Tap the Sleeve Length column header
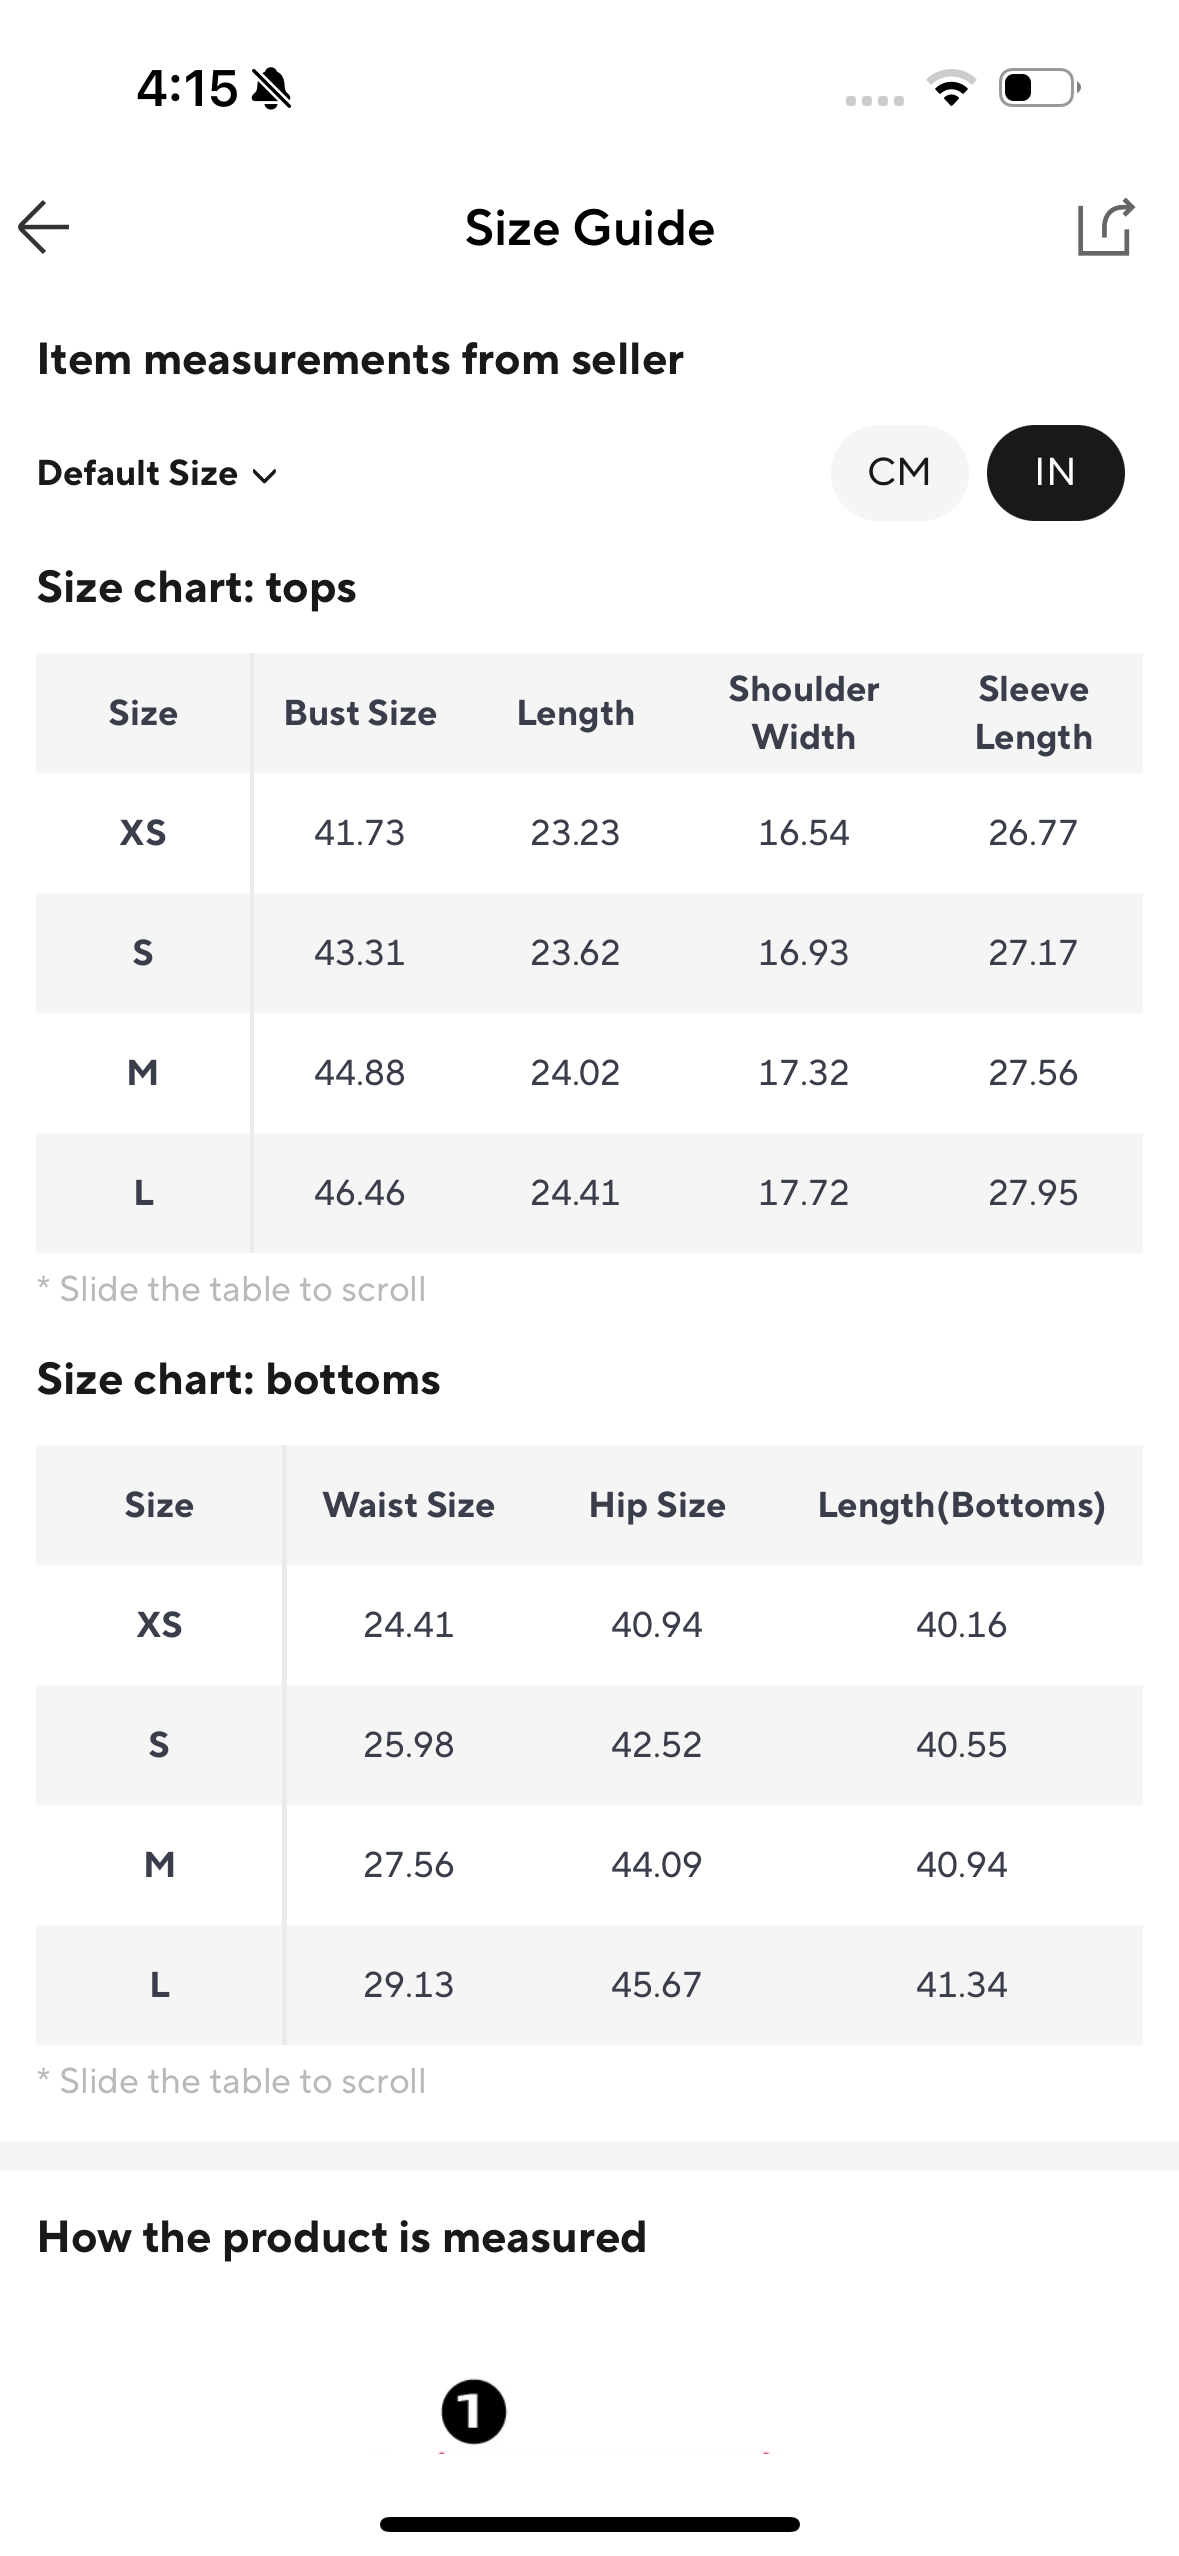Image resolution: width=1179 pixels, height=2556 pixels. click(x=1033, y=713)
